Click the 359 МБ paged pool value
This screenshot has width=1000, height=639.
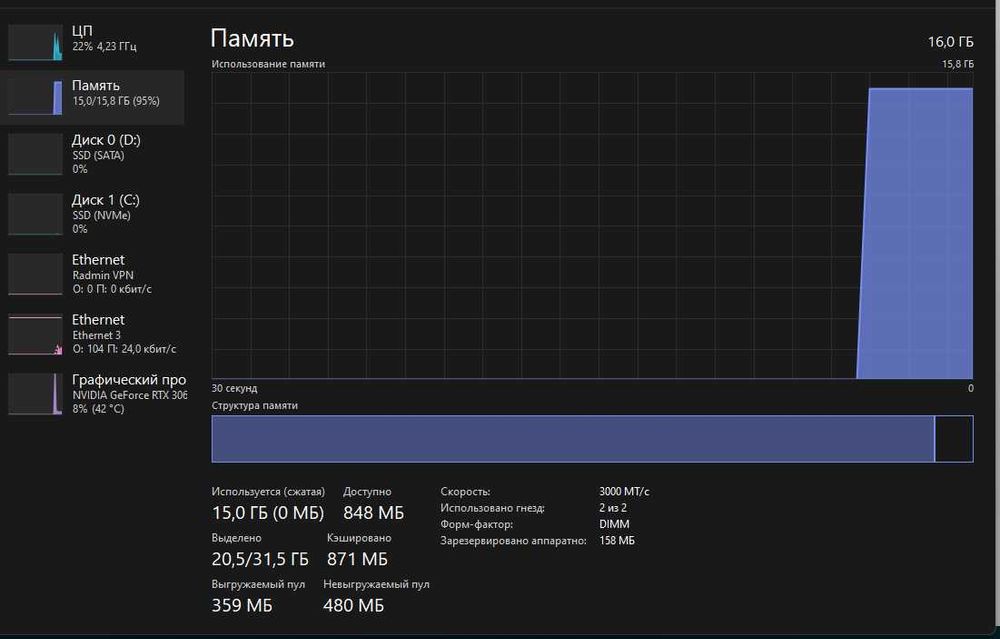242,605
